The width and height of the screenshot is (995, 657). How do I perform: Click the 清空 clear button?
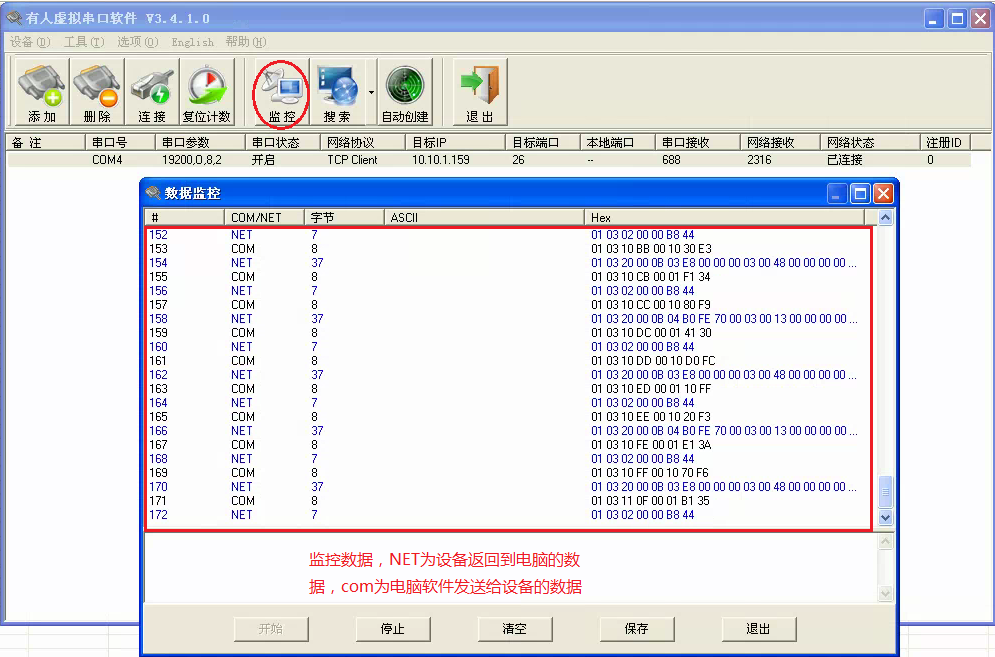[515, 628]
